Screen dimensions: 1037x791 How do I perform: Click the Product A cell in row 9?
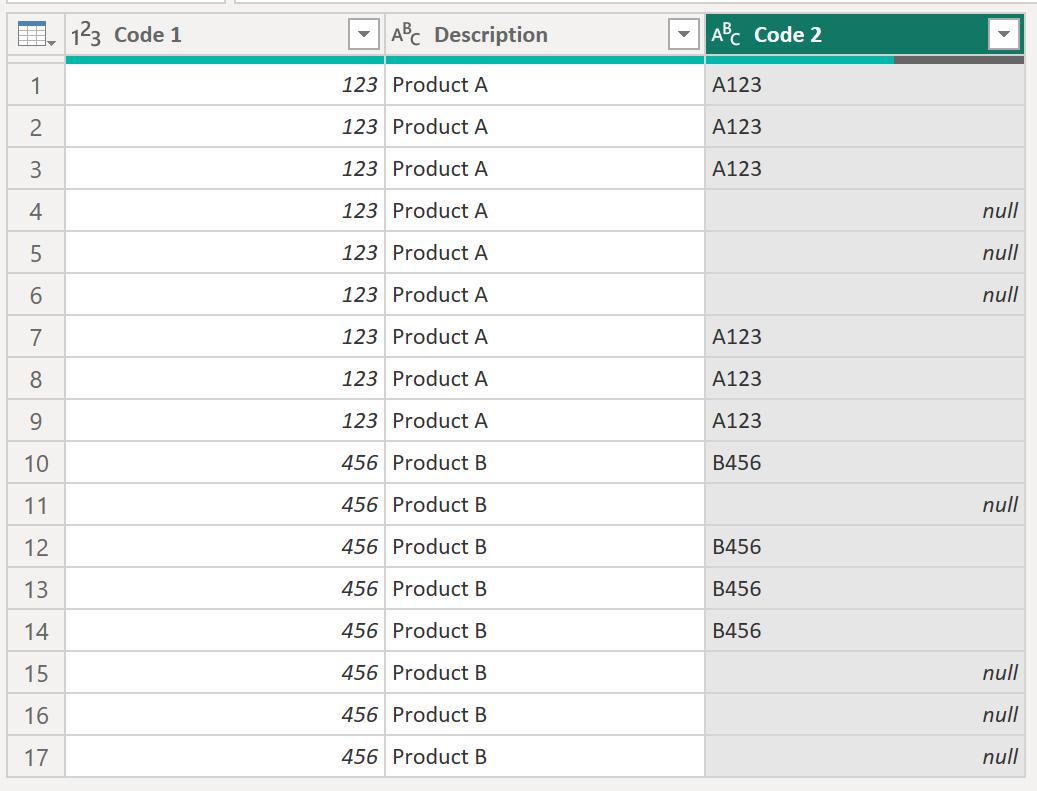(x=545, y=421)
